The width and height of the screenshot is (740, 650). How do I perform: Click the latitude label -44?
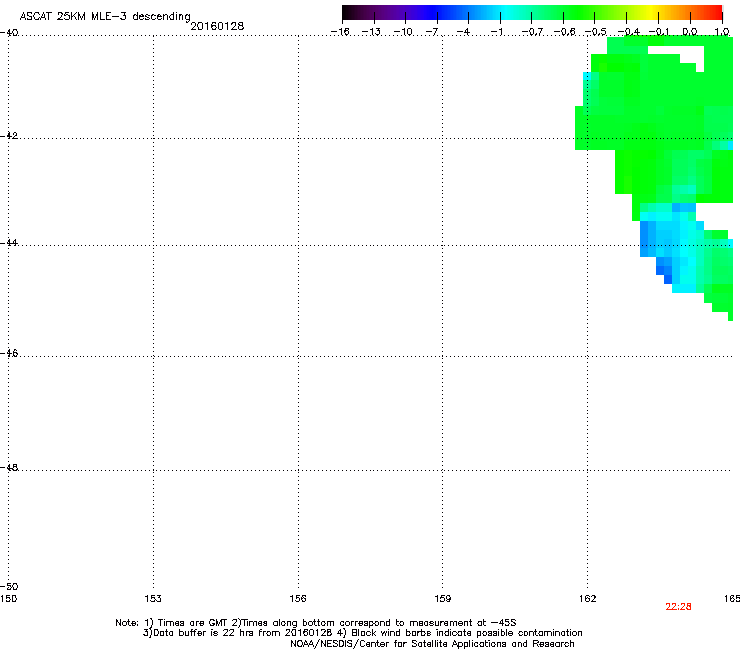[9, 243]
